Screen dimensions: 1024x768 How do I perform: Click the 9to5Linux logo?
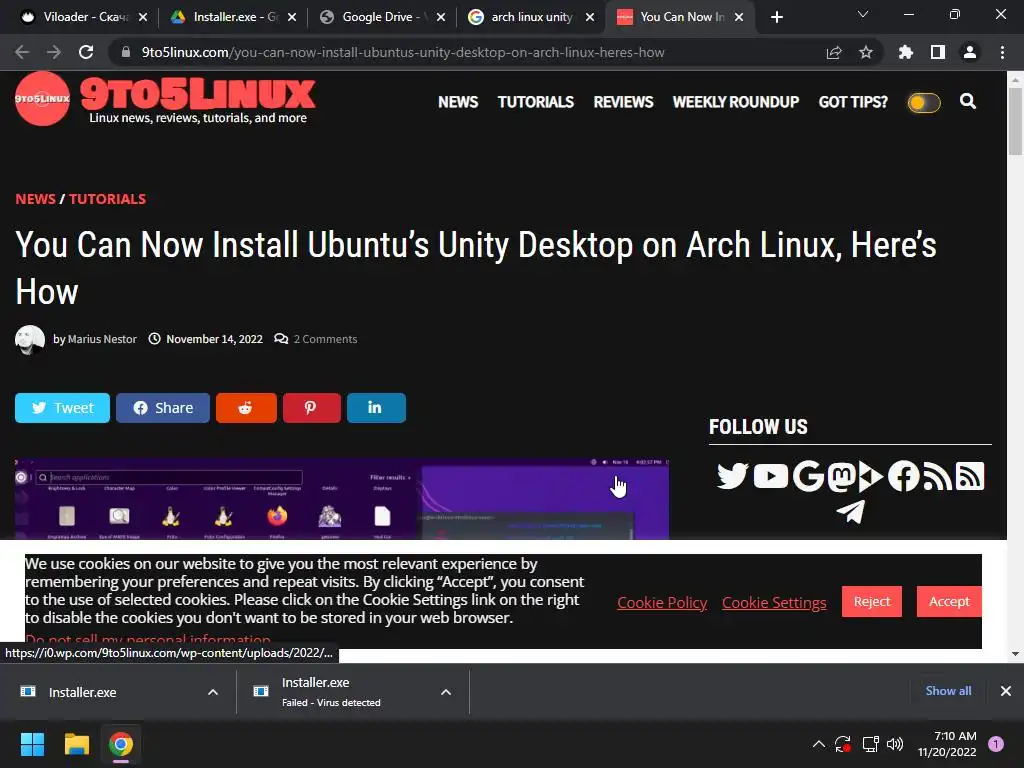pos(165,99)
